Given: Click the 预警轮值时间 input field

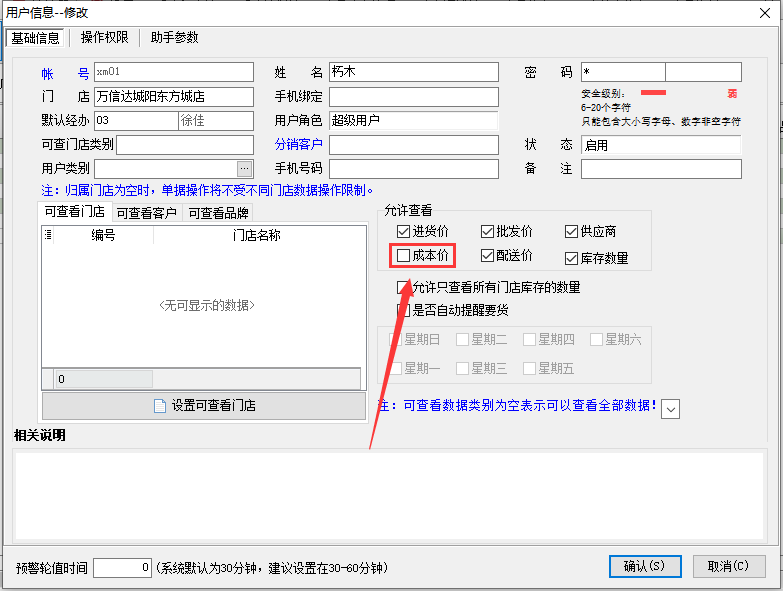Looking at the screenshot, I should tap(122, 568).
